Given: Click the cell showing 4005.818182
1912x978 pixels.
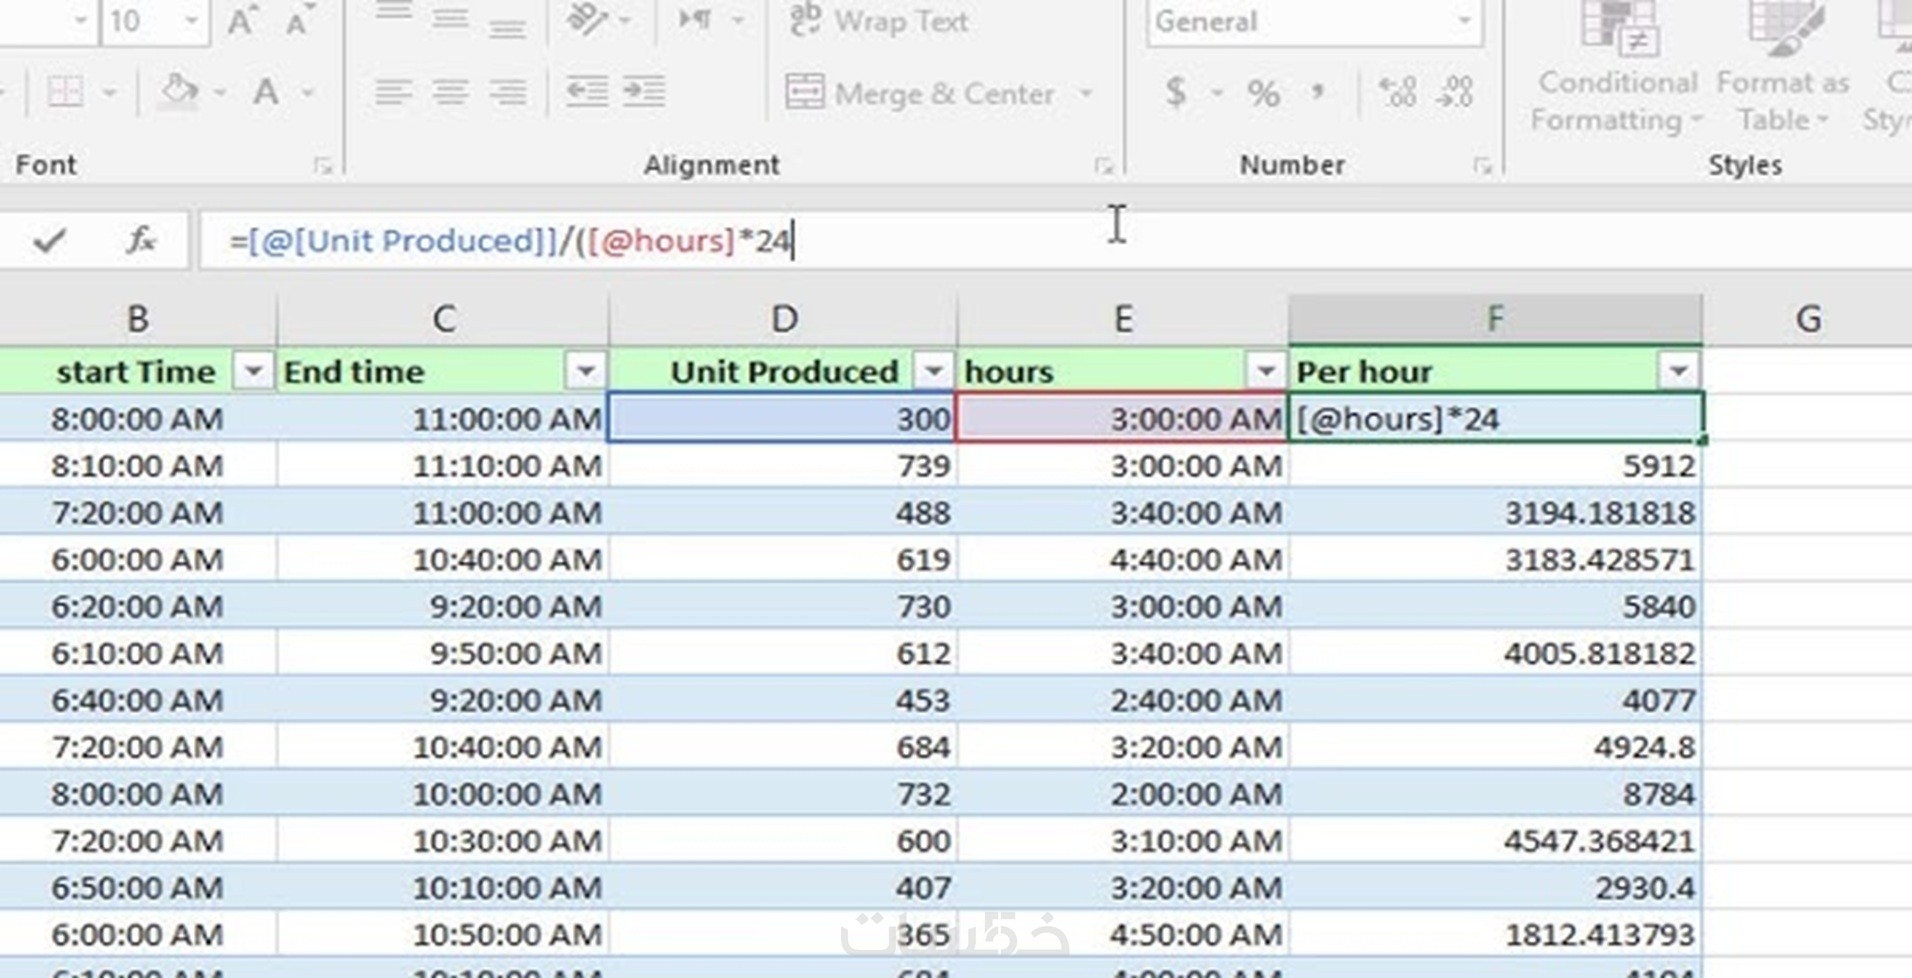Looking at the screenshot, I should 1495,654.
